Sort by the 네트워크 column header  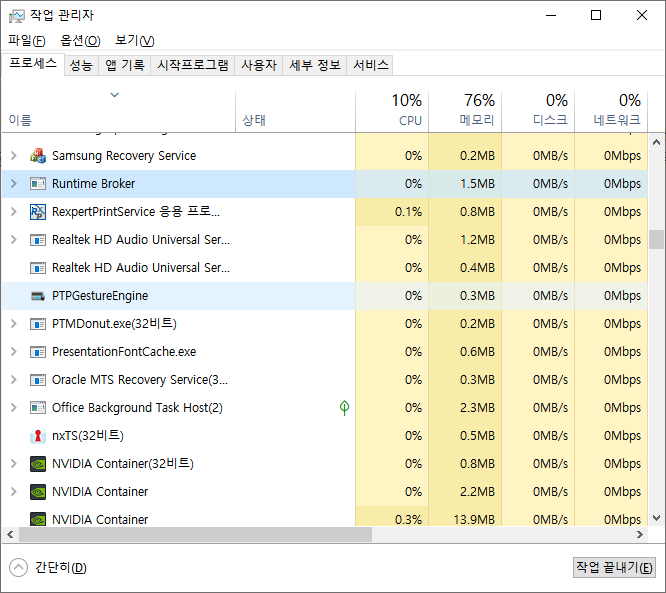click(611, 111)
